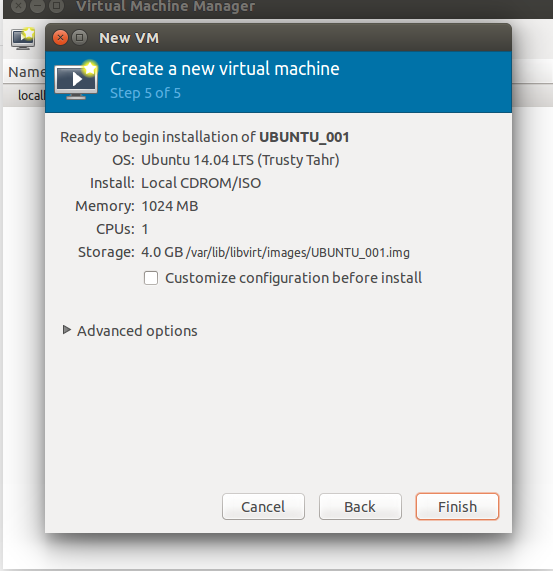The width and height of the screenshot is (553, 571).
Task: Maximize the Virtual Machine Manager window
Action: tap(56, 5)
